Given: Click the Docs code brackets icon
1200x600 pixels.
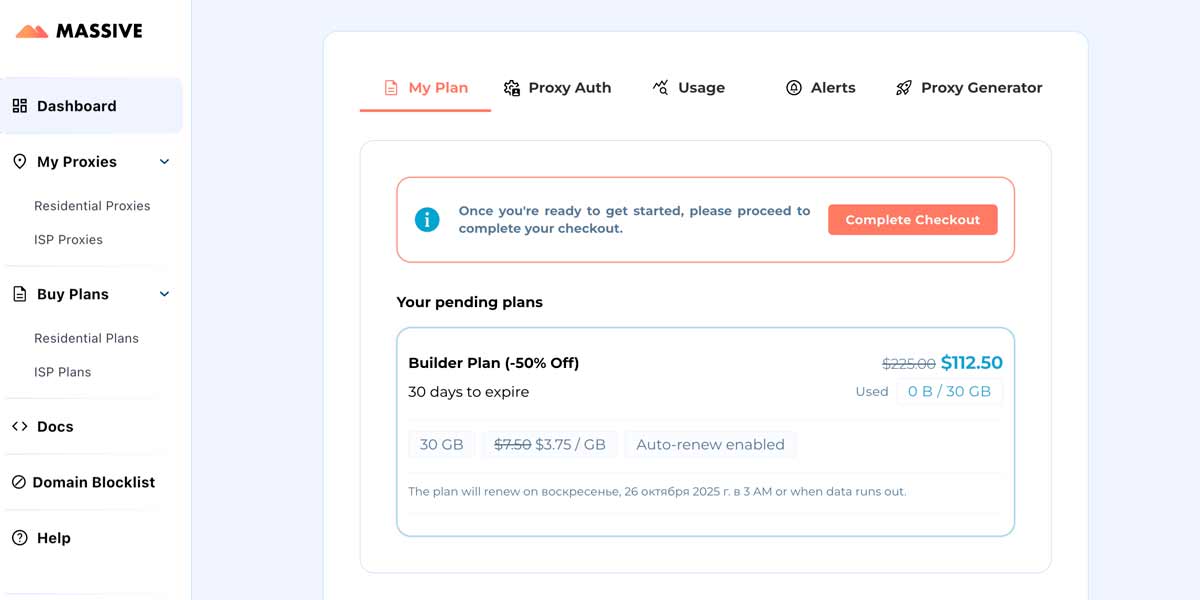Looking at the screenshot, I should [x=20, y=426].
